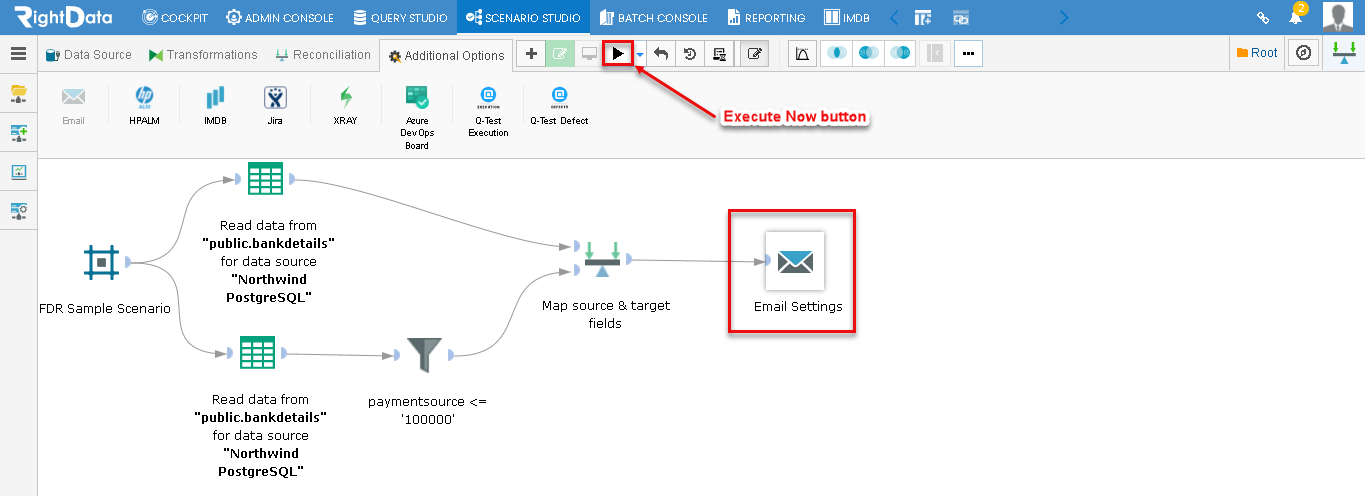This screenshot has width=1365, height=496.
Task: Open the HPALM integration option
Action: pos(144,105)
